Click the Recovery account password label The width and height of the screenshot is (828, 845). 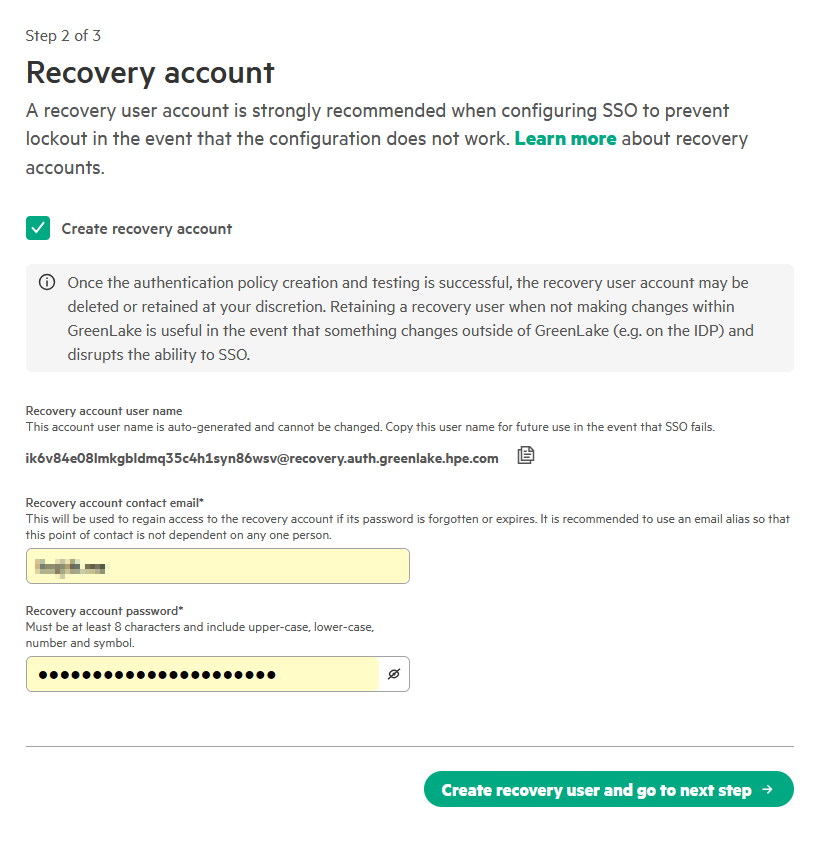[x=104, y=611]
